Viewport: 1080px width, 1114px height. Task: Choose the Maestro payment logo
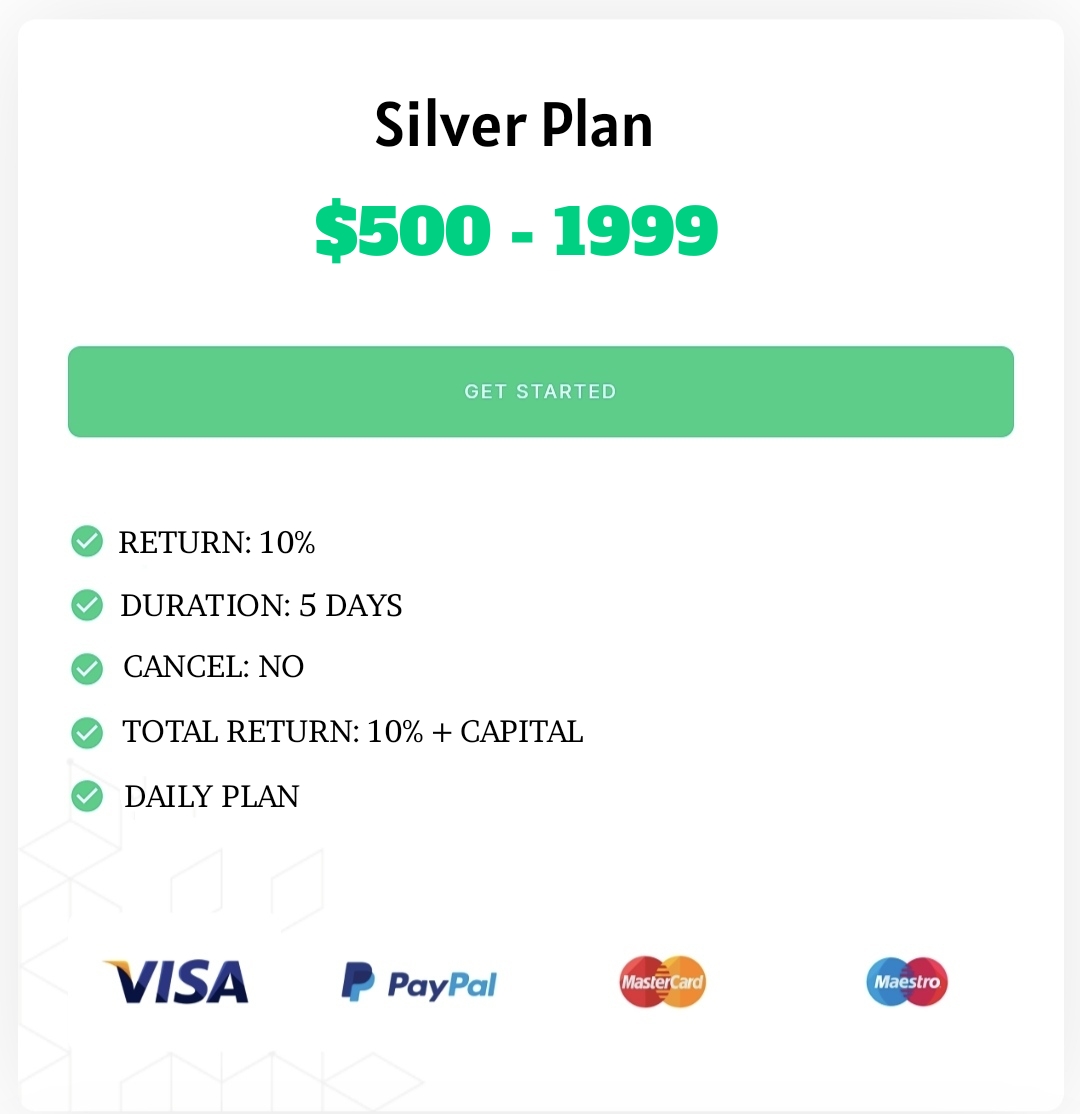(x=907, y=982)
